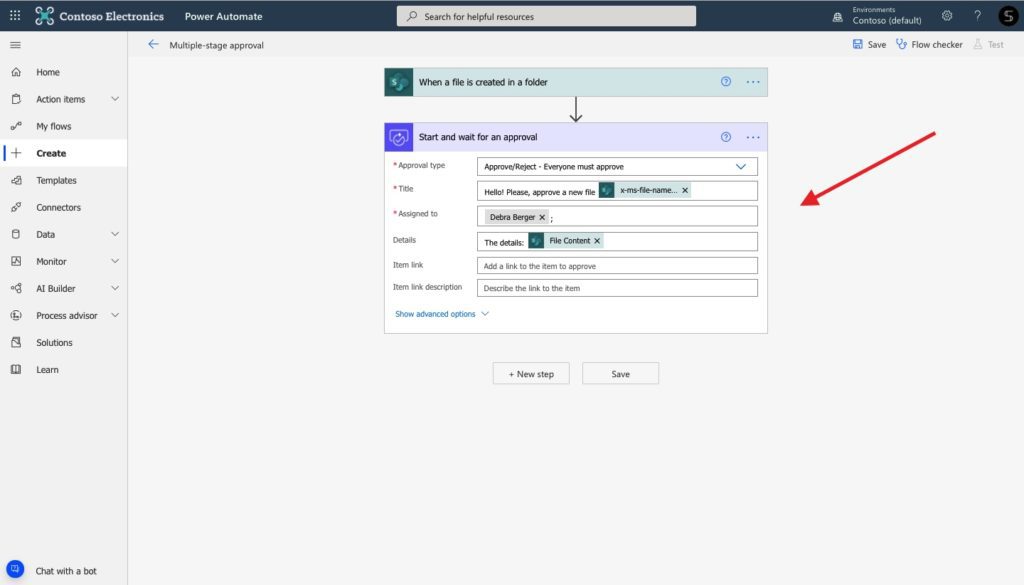Open the Environments picker icon
Viewport: 1024px width, 585px height.
tap(837, 17)
